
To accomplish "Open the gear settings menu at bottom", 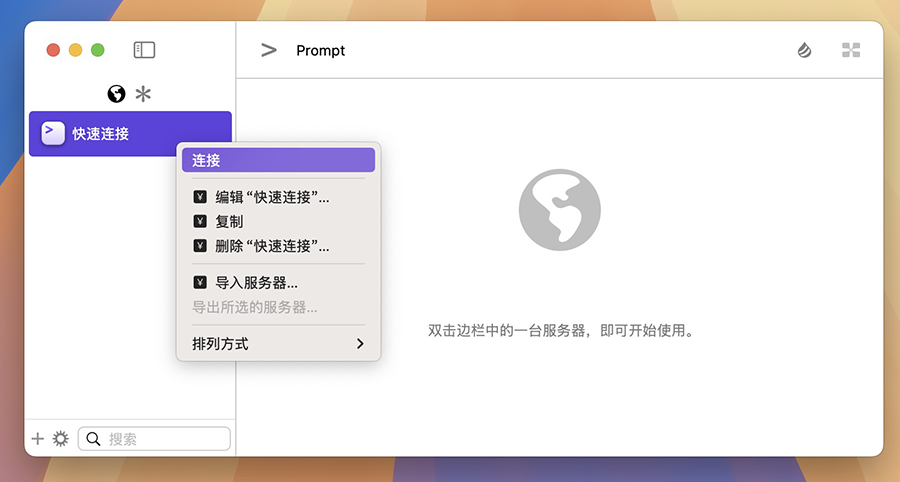I will coord(60,438).
